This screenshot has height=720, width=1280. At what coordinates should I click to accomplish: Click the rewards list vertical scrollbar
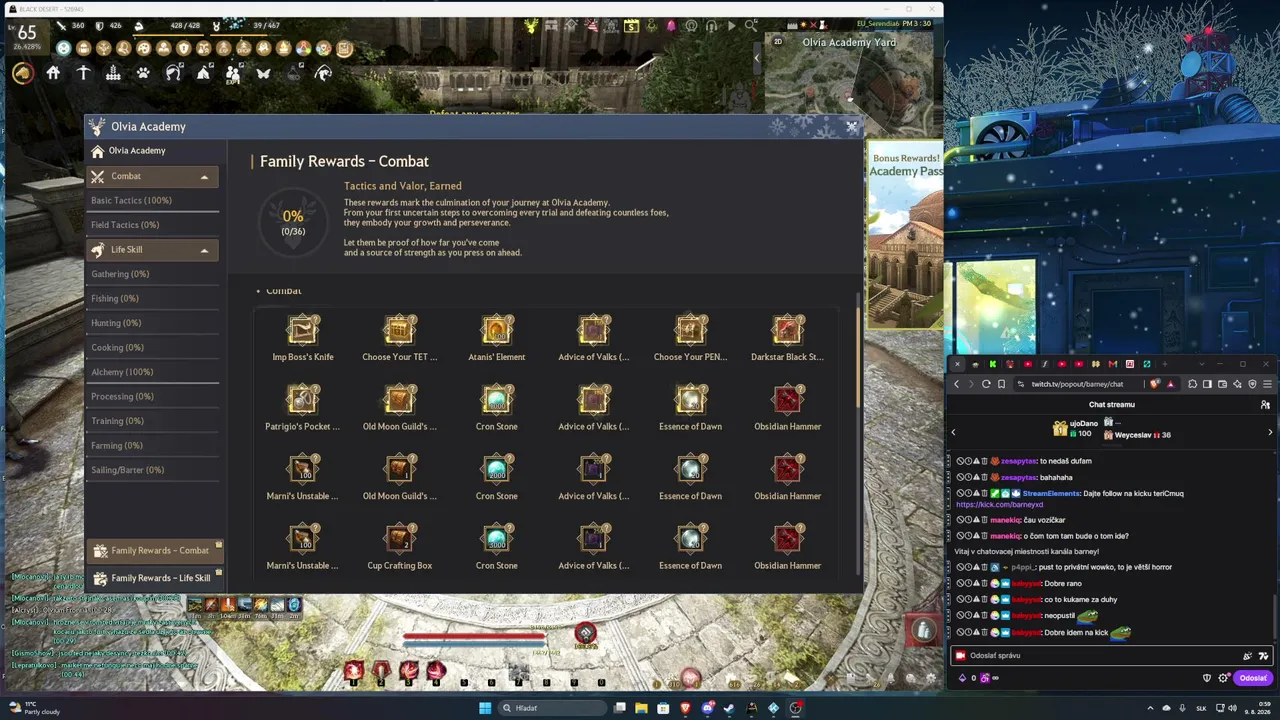point(857,355)
